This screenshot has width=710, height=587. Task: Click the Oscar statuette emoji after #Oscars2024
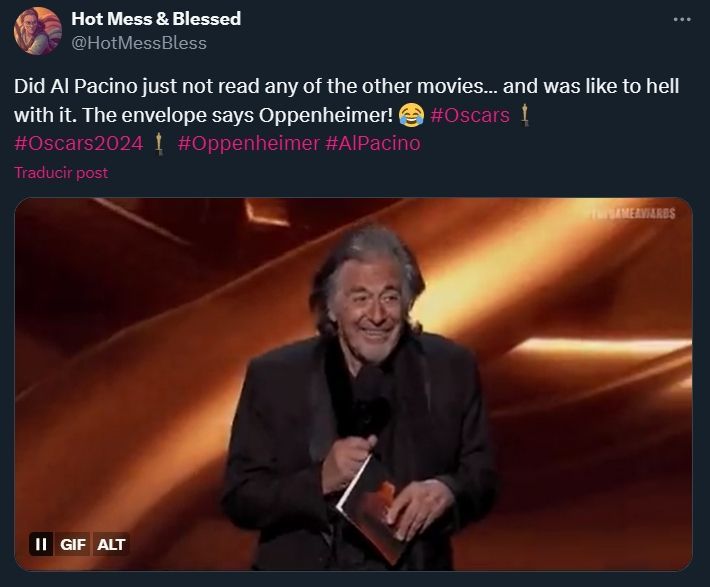point(158,144)
